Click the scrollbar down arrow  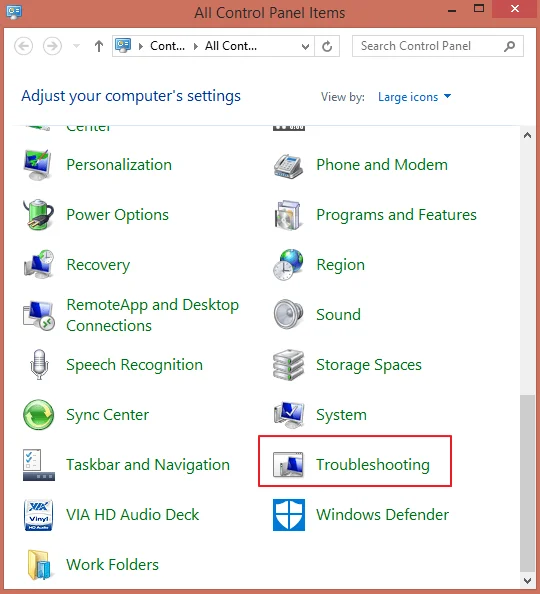point(527,580)
